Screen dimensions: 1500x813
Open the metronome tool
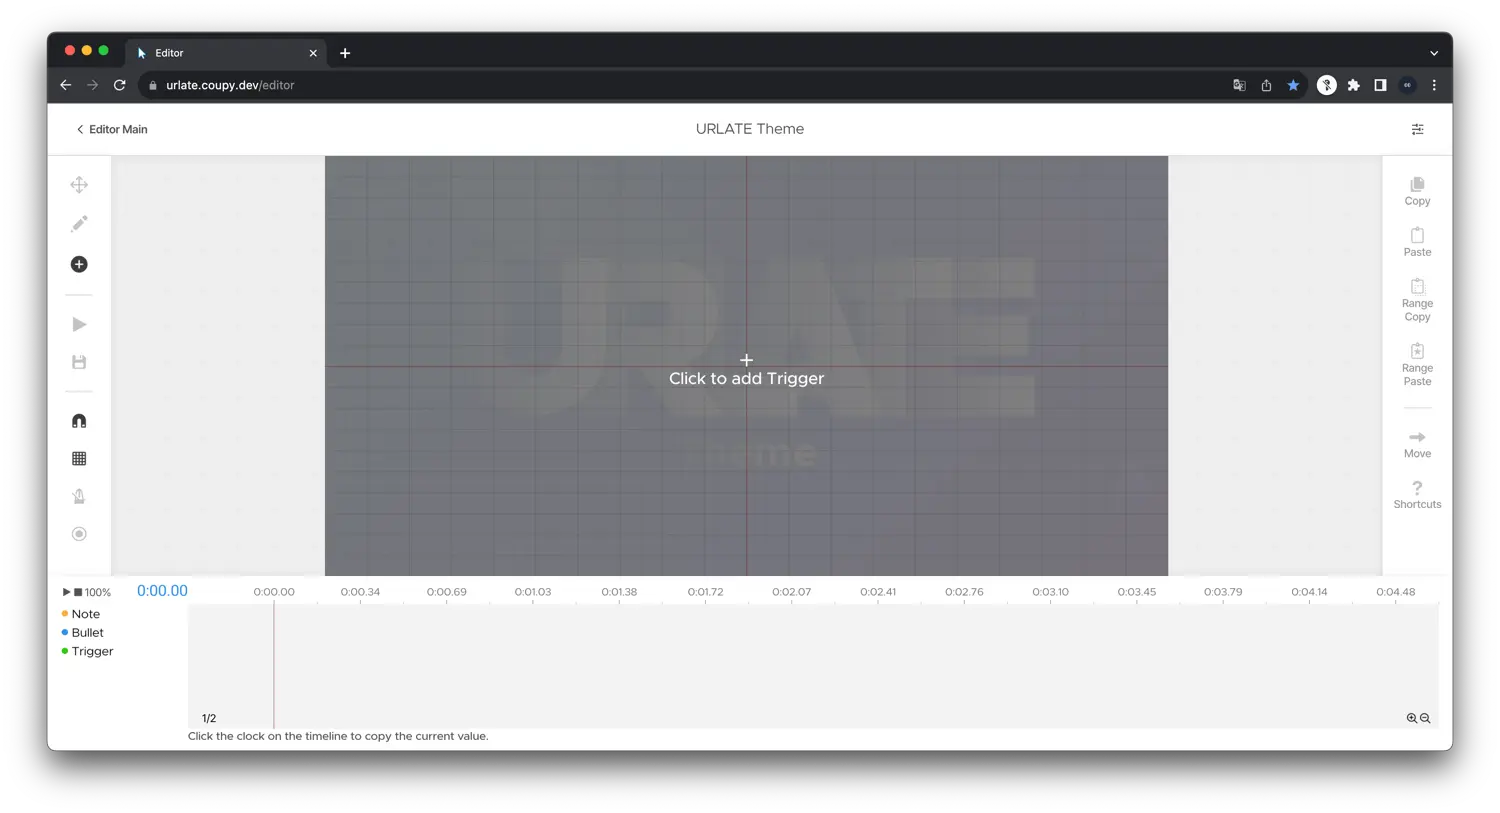click(79, 496)
